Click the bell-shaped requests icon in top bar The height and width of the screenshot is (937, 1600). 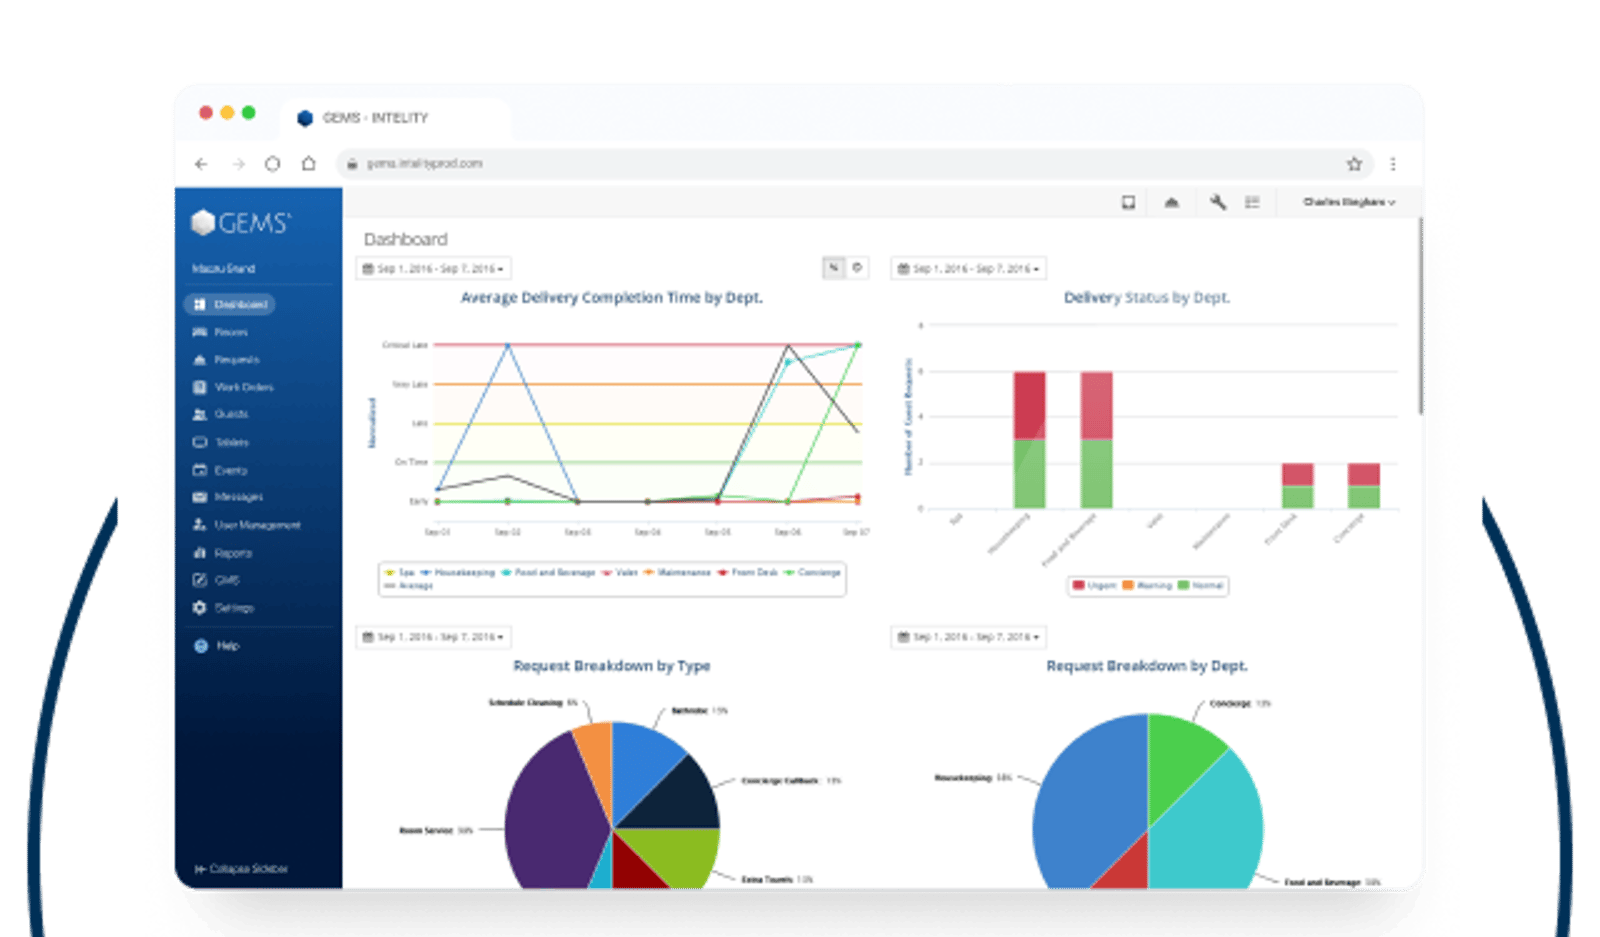(x=1171, y=202)
